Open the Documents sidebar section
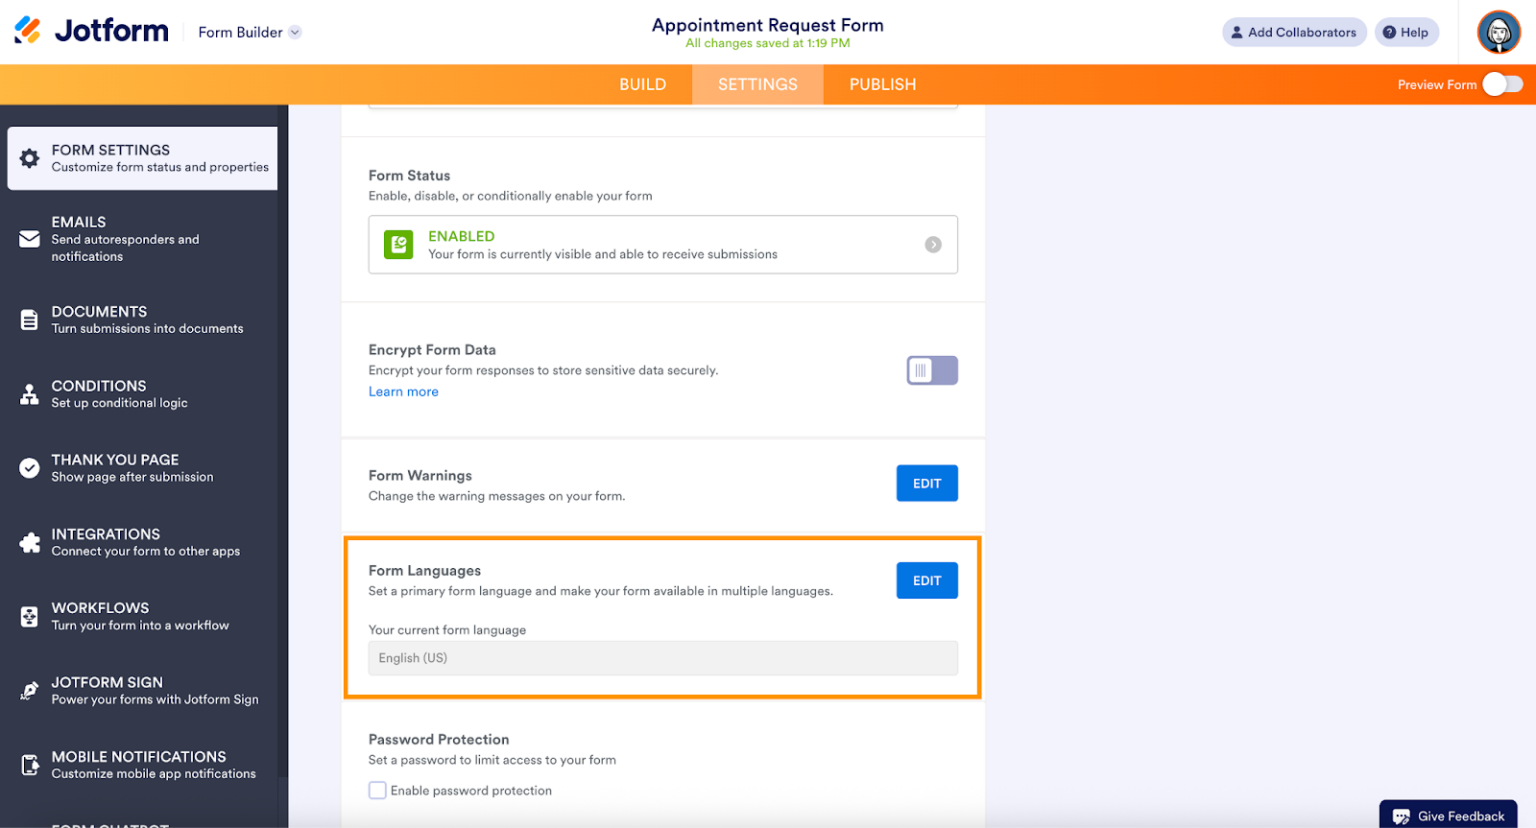The width and height of the screenshot is (1536, 828). click(141, 320)
